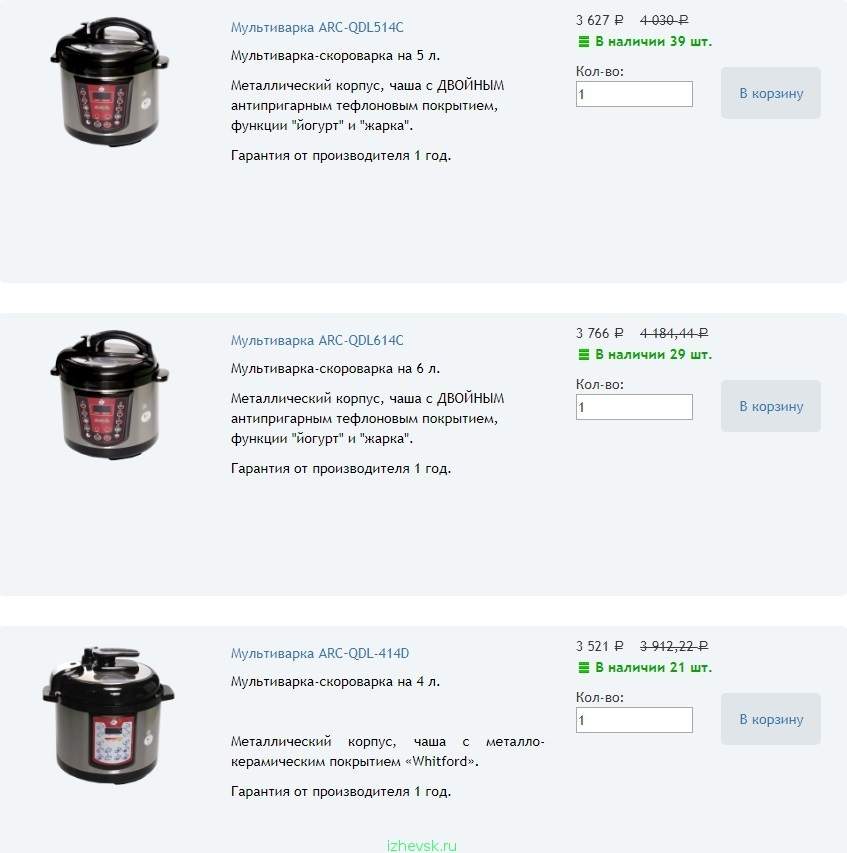The height and width of the screenshot is (853, 847).
Task: Click the green stock icon next to 39 шт.
Action: 583,42
